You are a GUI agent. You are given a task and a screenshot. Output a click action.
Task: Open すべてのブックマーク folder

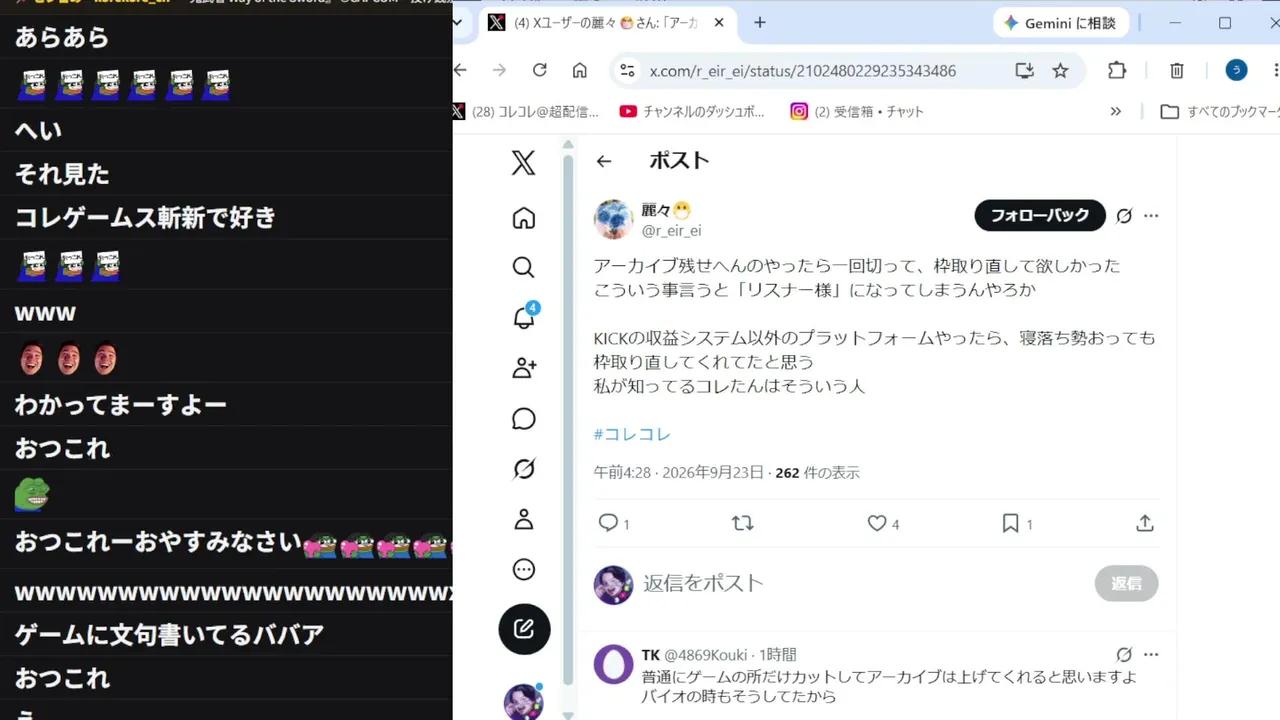coord(1219,112)
